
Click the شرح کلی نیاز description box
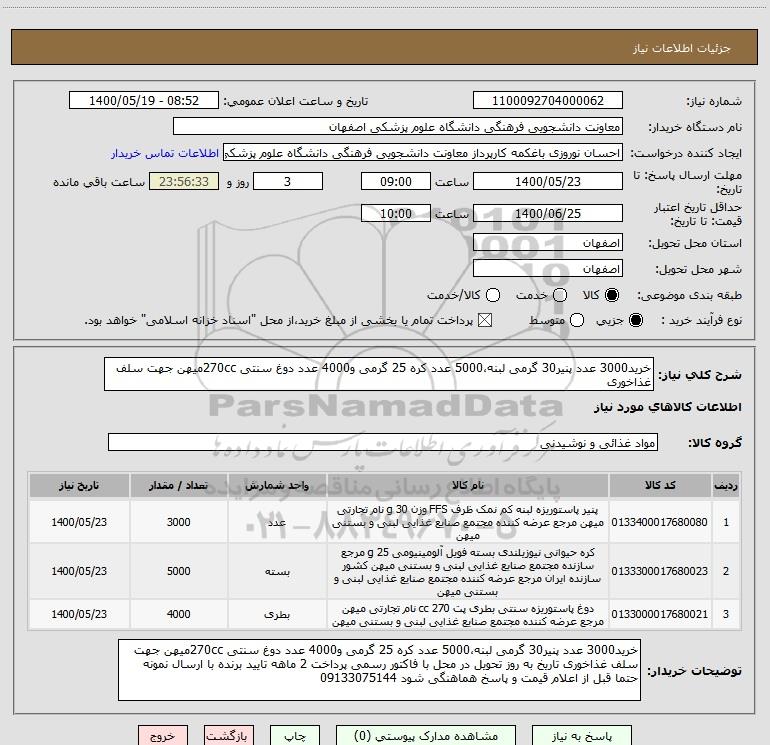tap(379, 374)
